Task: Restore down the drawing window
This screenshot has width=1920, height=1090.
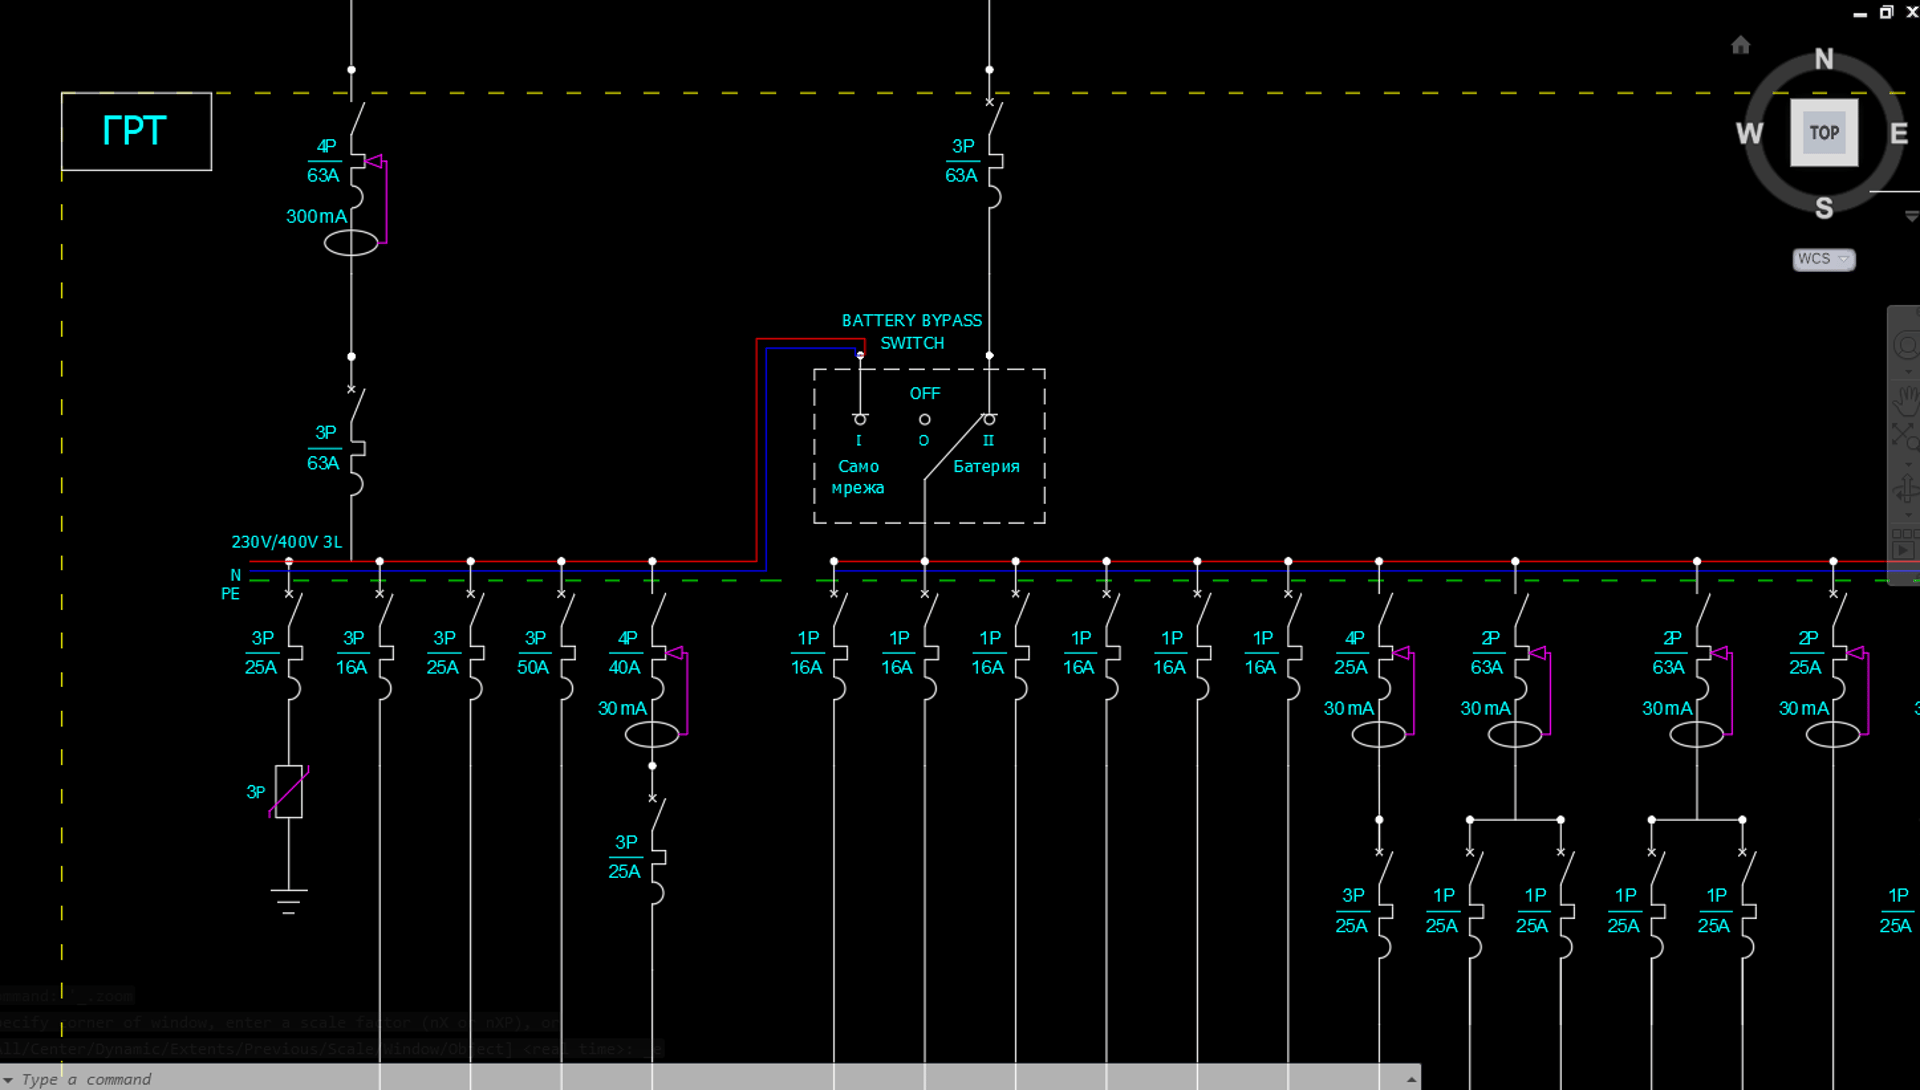Action: pyautogui.click(x=1886, y=13)
